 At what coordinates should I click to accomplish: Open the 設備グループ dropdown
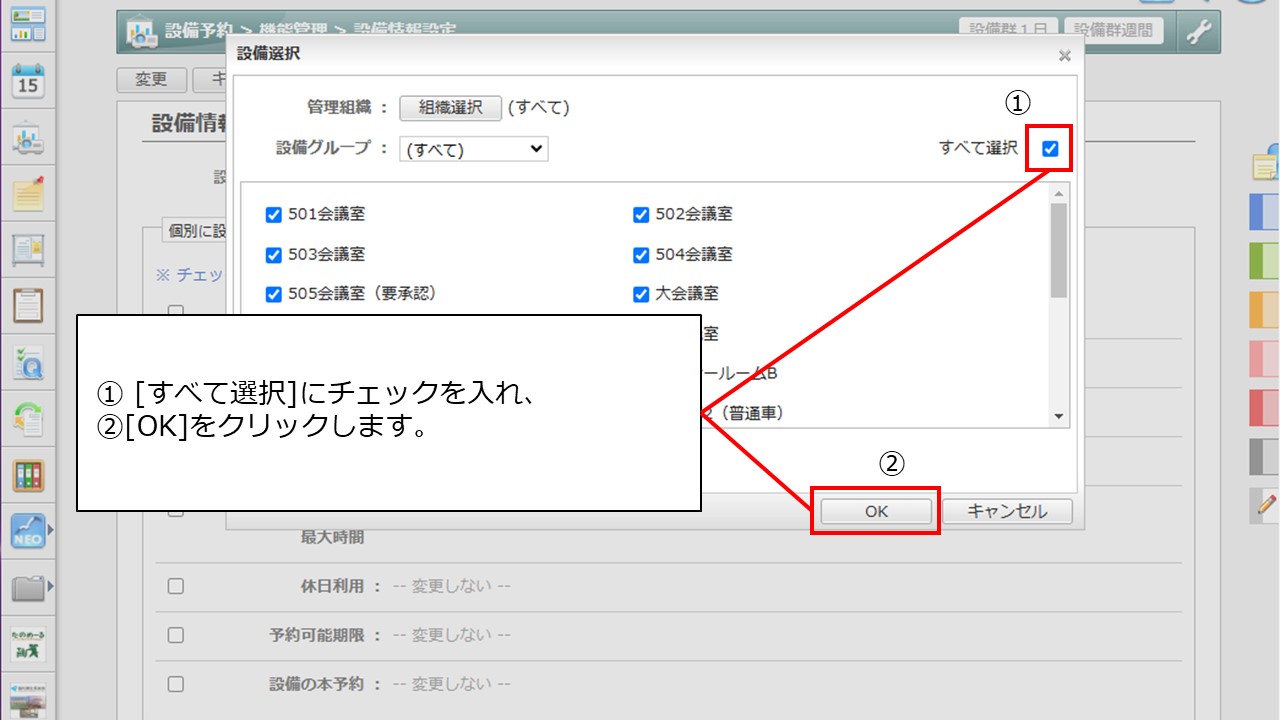point(473,149)
